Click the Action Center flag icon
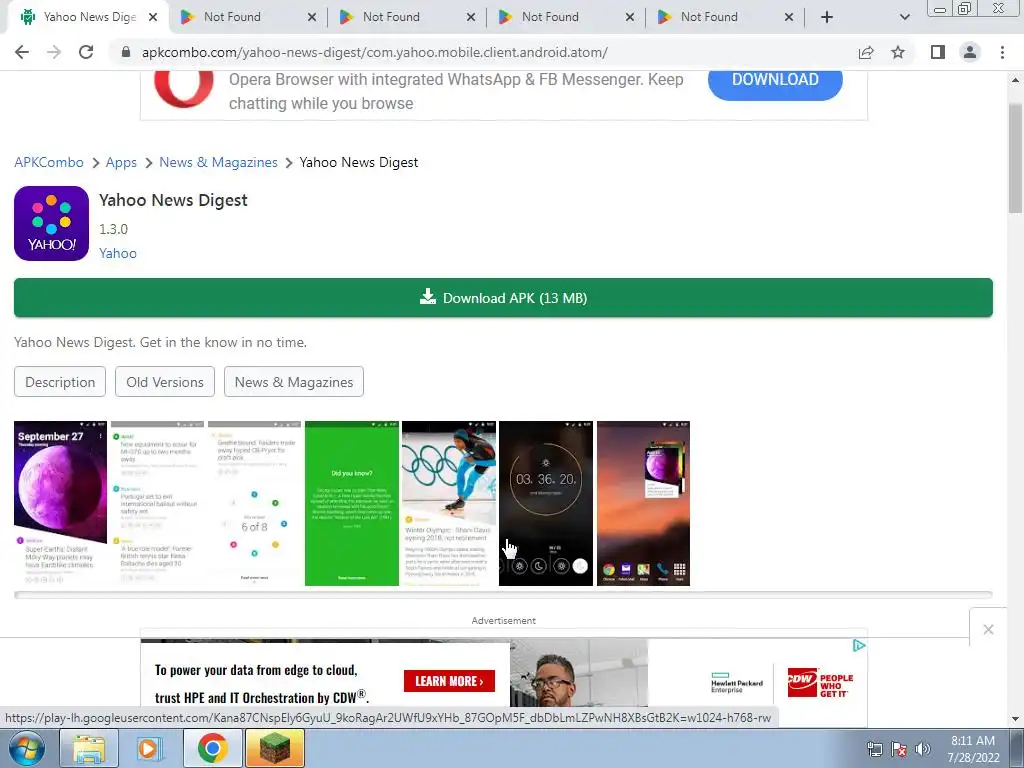This screenshot has width=1024, height=768. click(x=899, y=750)
